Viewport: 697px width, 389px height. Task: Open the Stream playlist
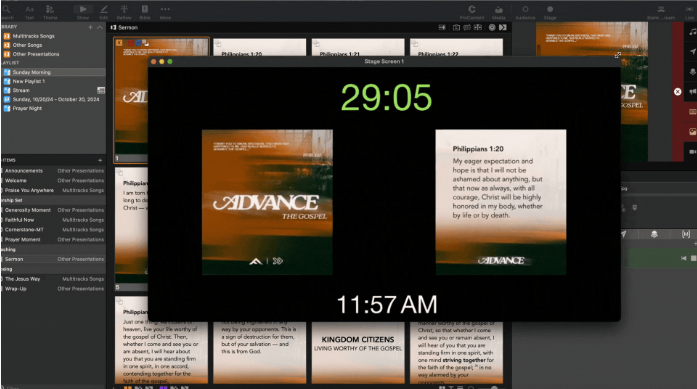pos(54,90)
